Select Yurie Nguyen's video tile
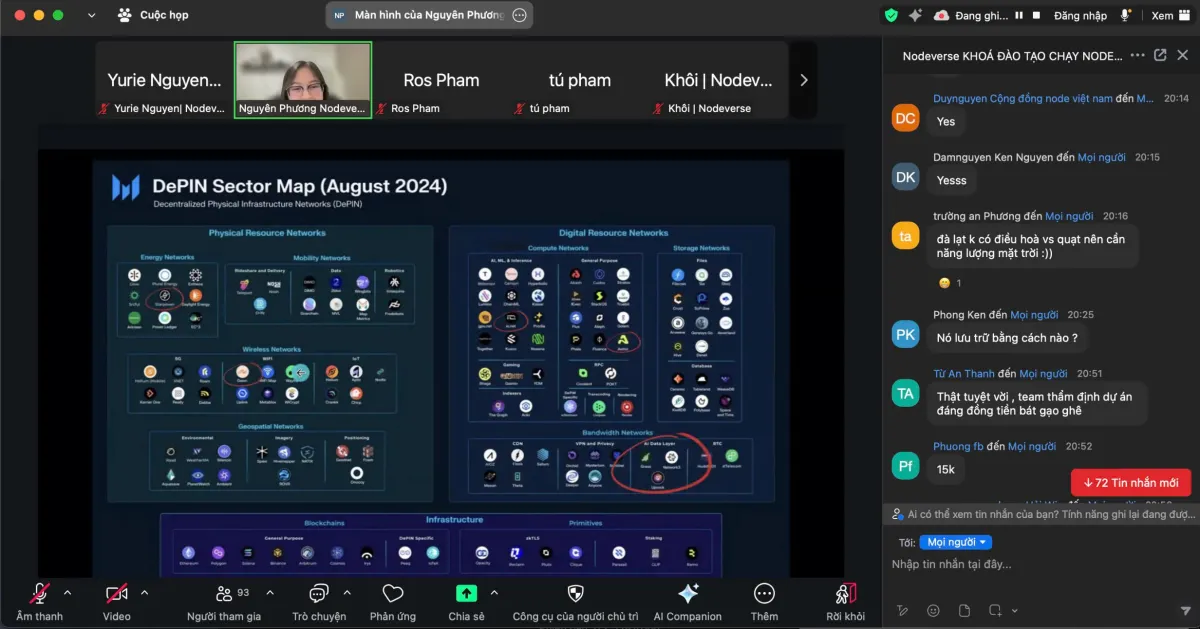 [164, 80]
